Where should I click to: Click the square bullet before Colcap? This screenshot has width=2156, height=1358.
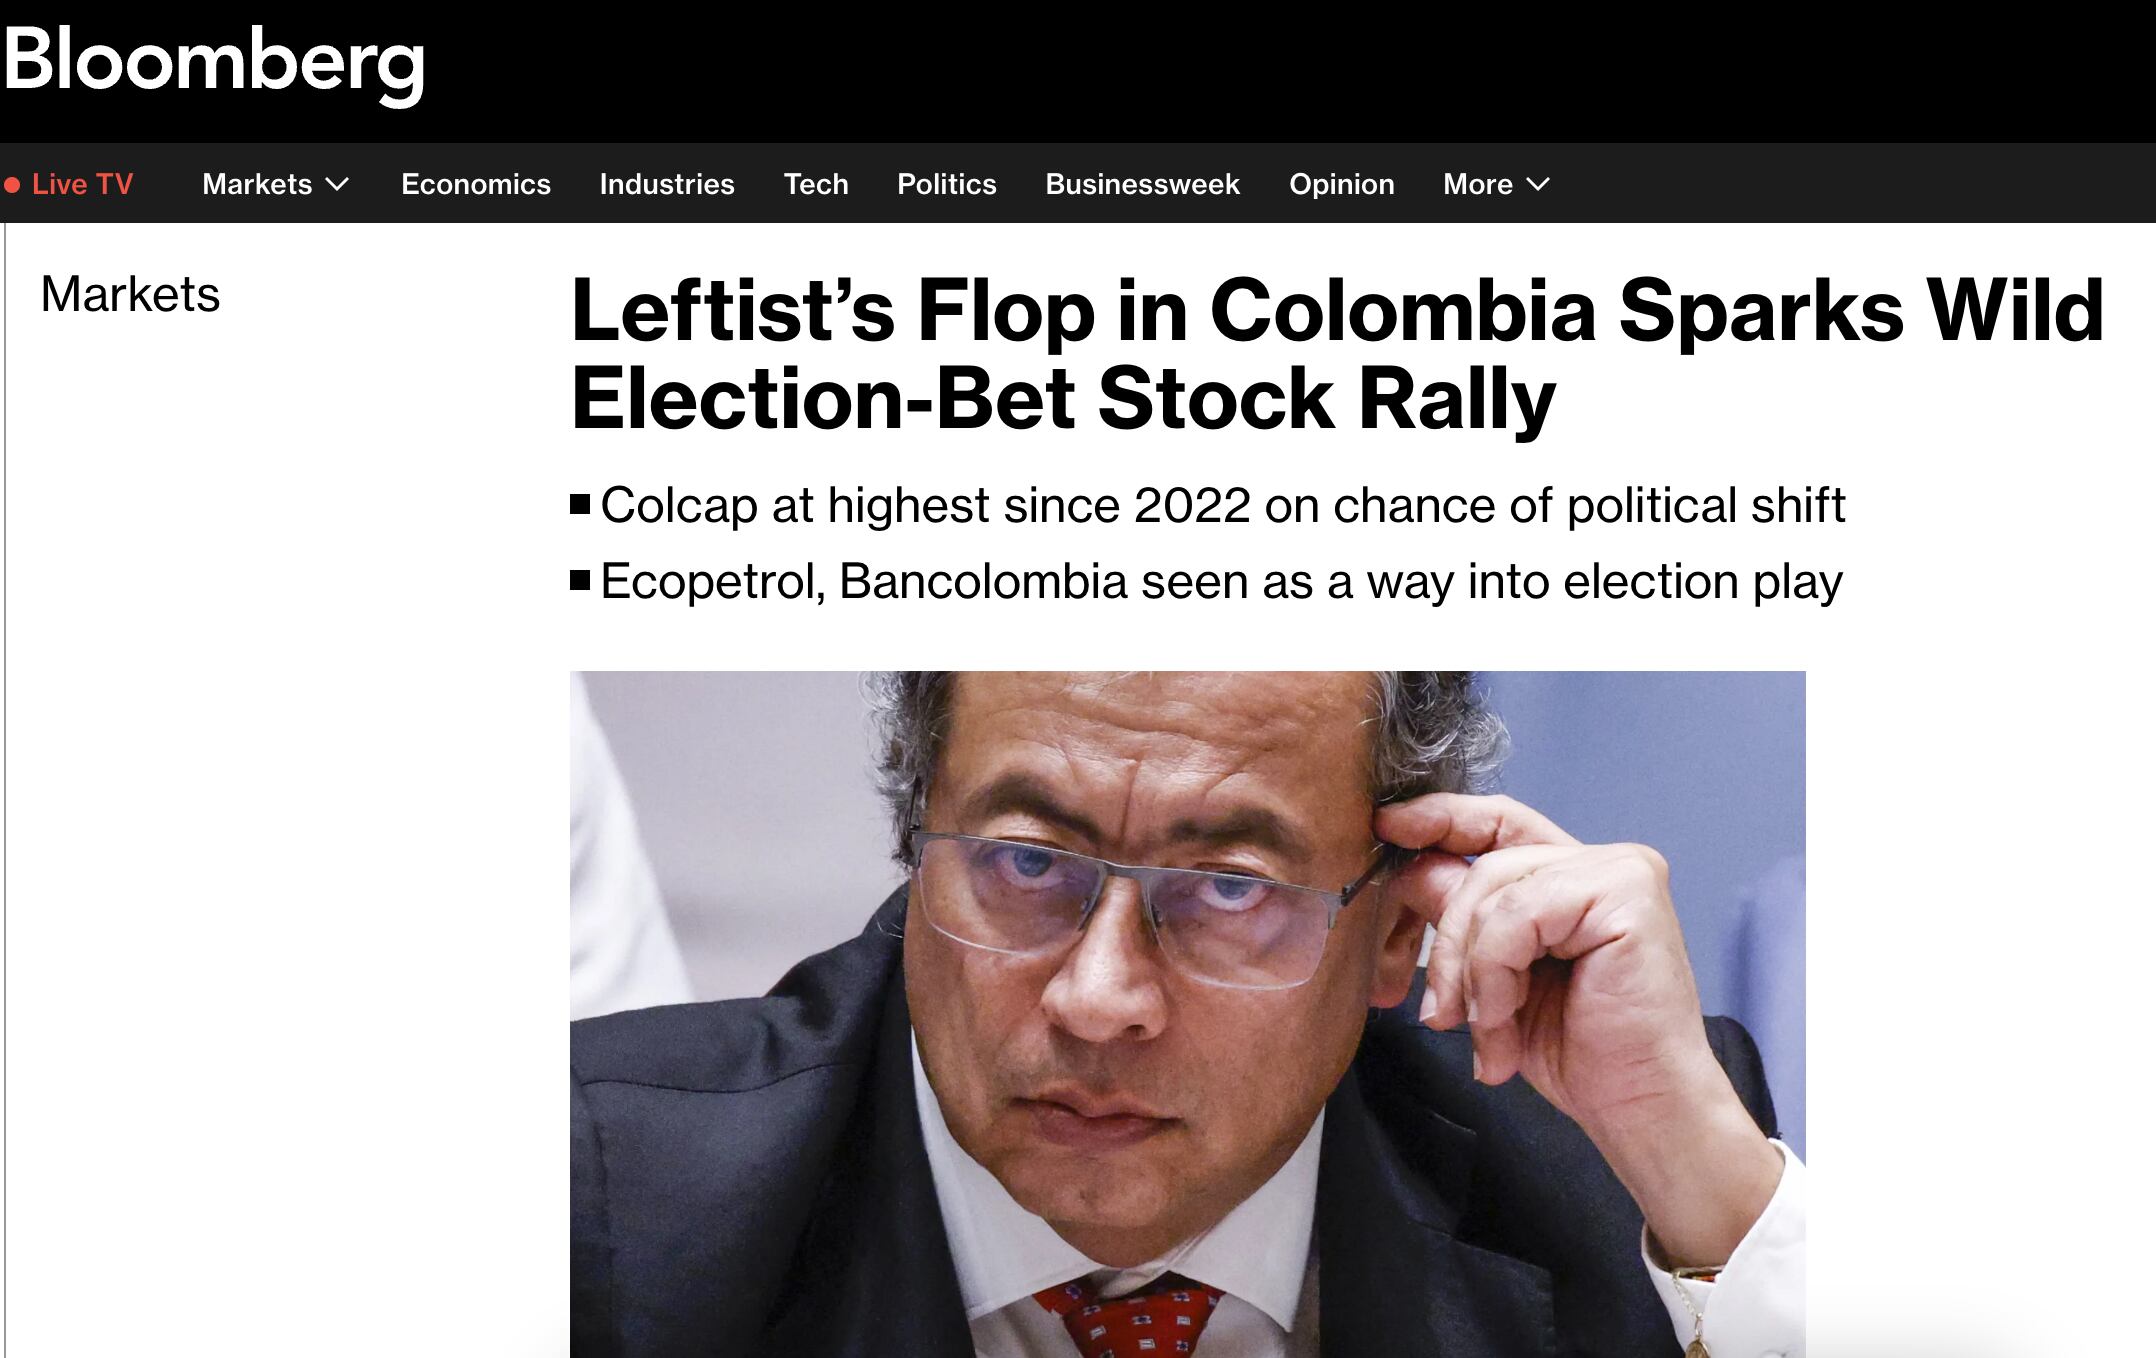(580, 504)
